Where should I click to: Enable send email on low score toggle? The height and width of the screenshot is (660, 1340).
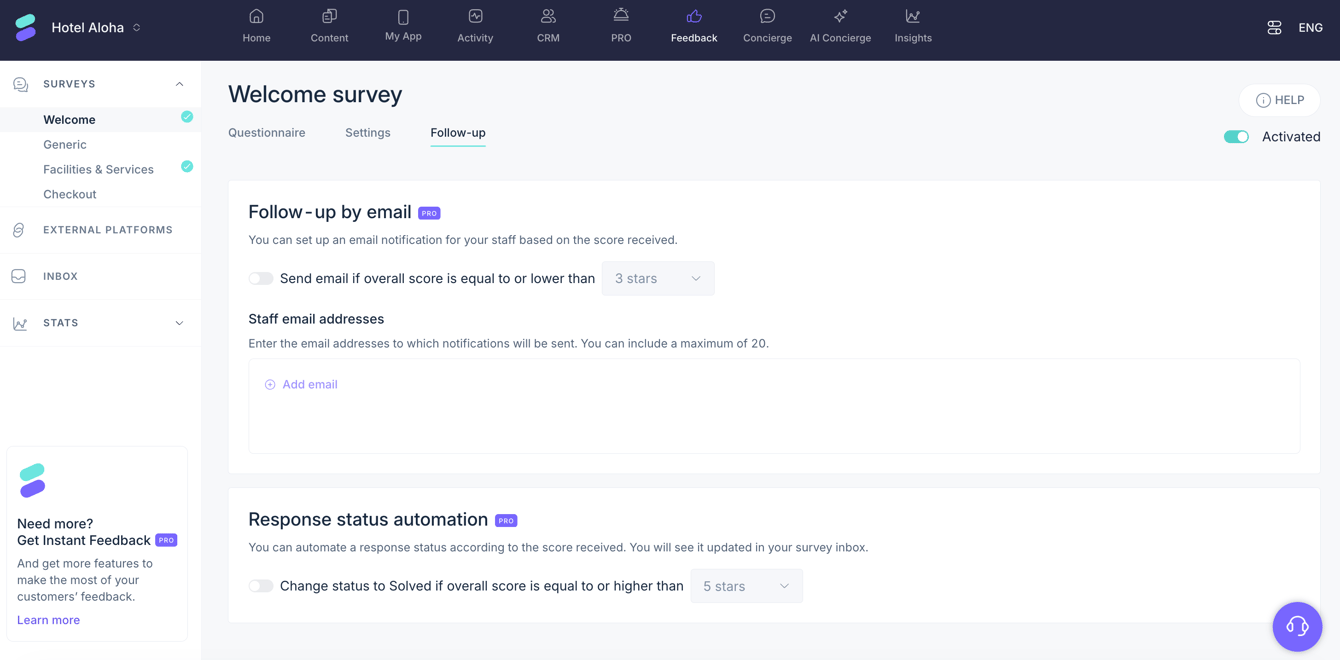[261, 279]
